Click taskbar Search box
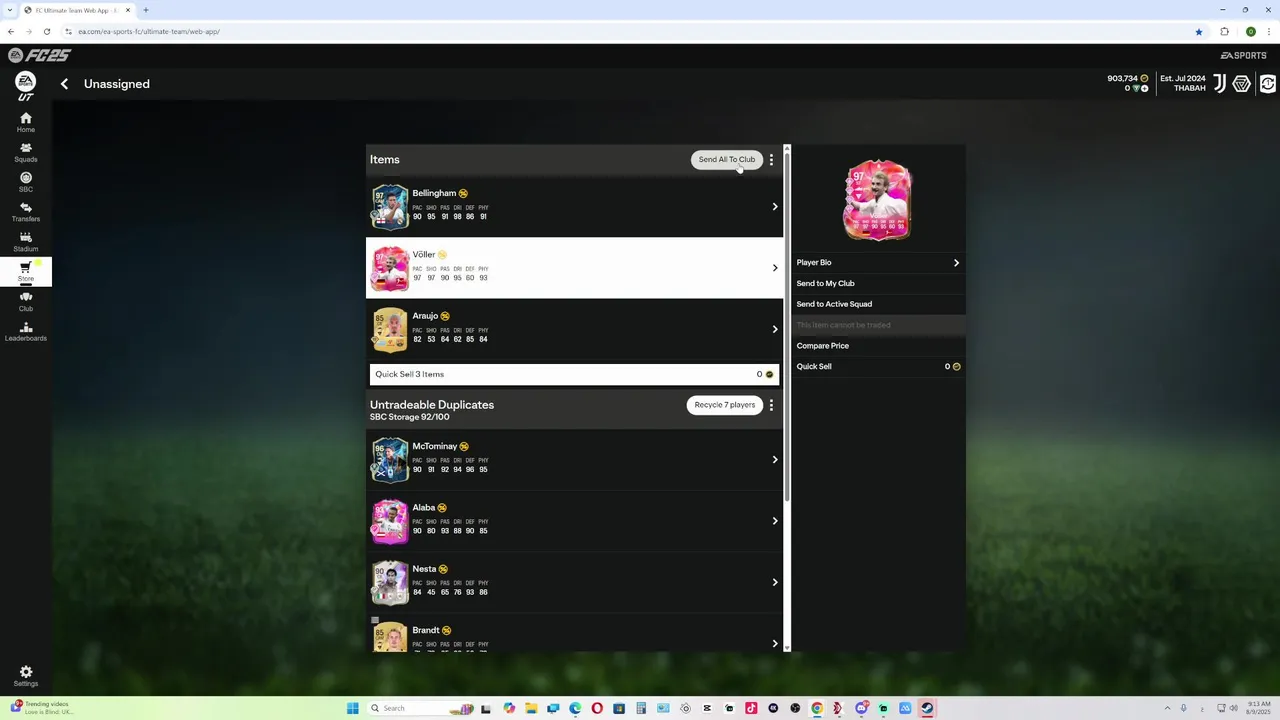The width and height of the screenshot is (1280, 720). tap(420, 708)
